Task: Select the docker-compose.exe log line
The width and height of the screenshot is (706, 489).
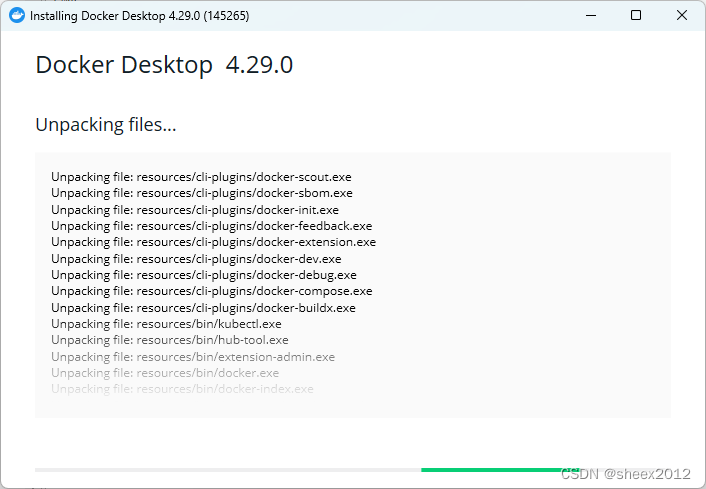Action: pos(212,291)
